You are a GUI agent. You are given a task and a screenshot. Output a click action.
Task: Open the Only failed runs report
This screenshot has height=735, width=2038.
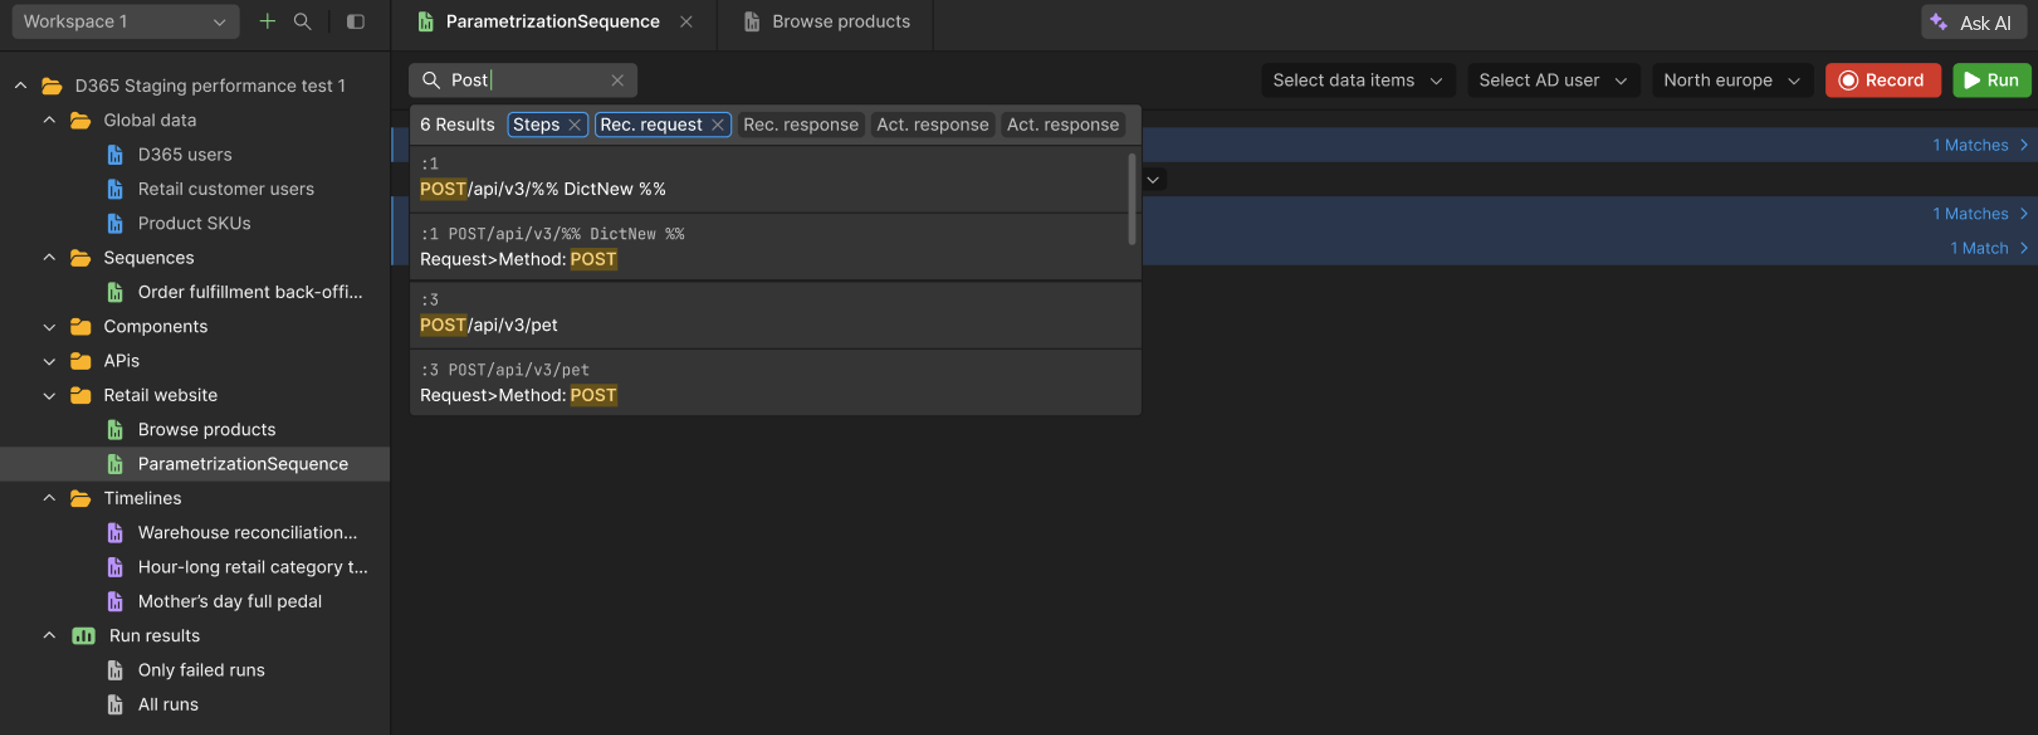click(x=201, y=670)
